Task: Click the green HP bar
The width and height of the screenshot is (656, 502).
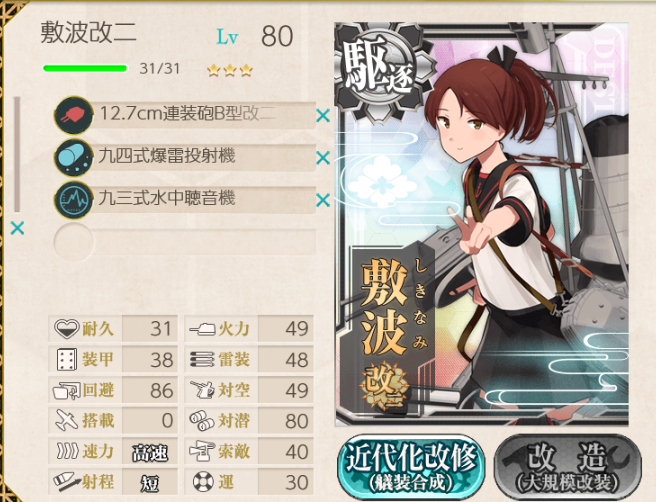Action: click(x=85, y=69)
